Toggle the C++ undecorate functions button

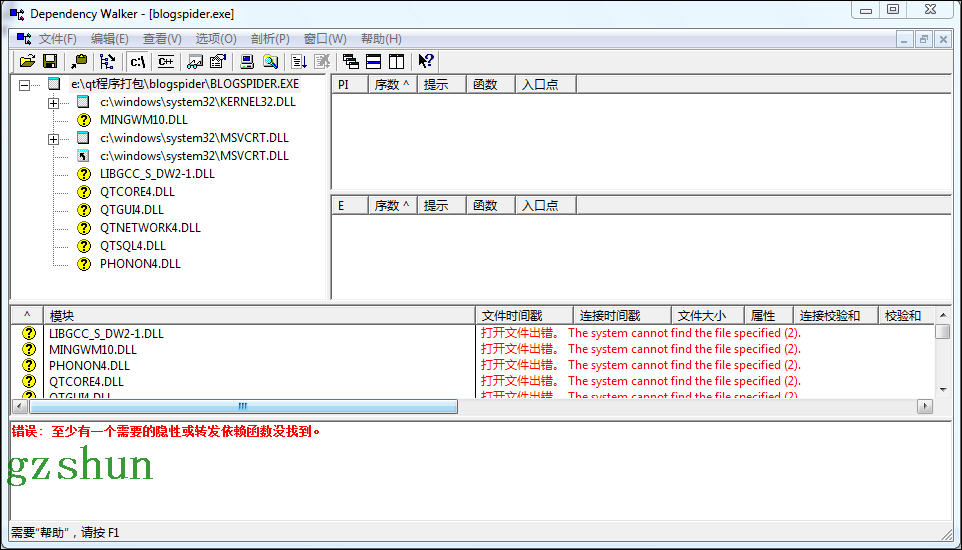[165, 62]
